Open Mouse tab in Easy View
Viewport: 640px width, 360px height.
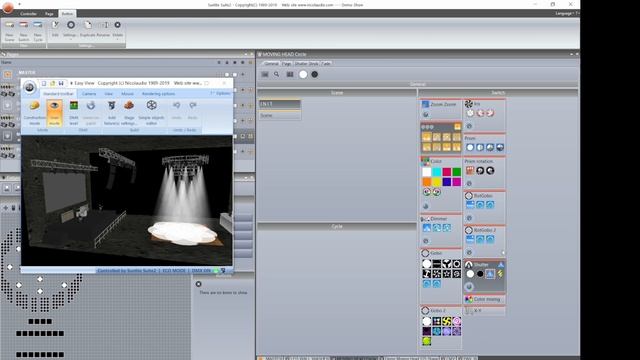pyautogui.click(x=127, y=93)
